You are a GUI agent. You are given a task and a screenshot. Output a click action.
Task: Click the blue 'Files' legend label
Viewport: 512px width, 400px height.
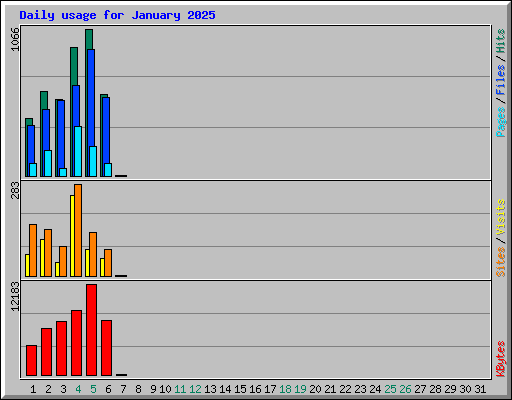click(x=500, y=80)
